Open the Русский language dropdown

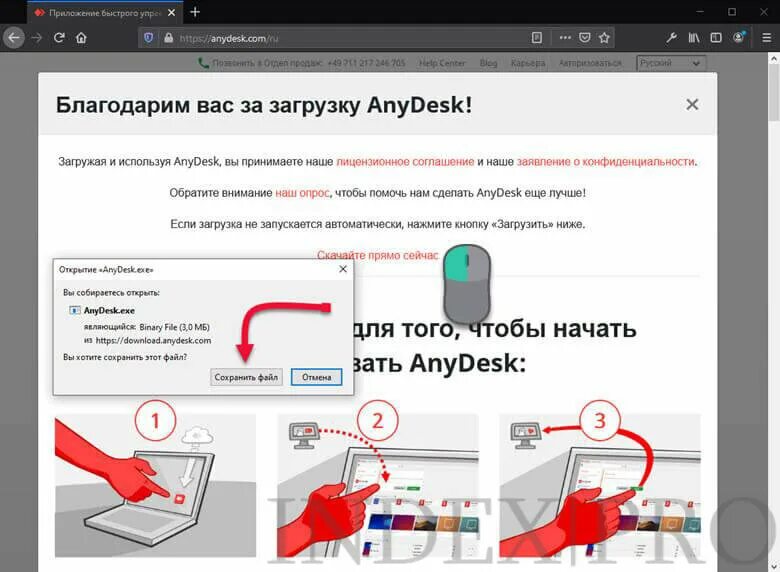tap(671, 63)
